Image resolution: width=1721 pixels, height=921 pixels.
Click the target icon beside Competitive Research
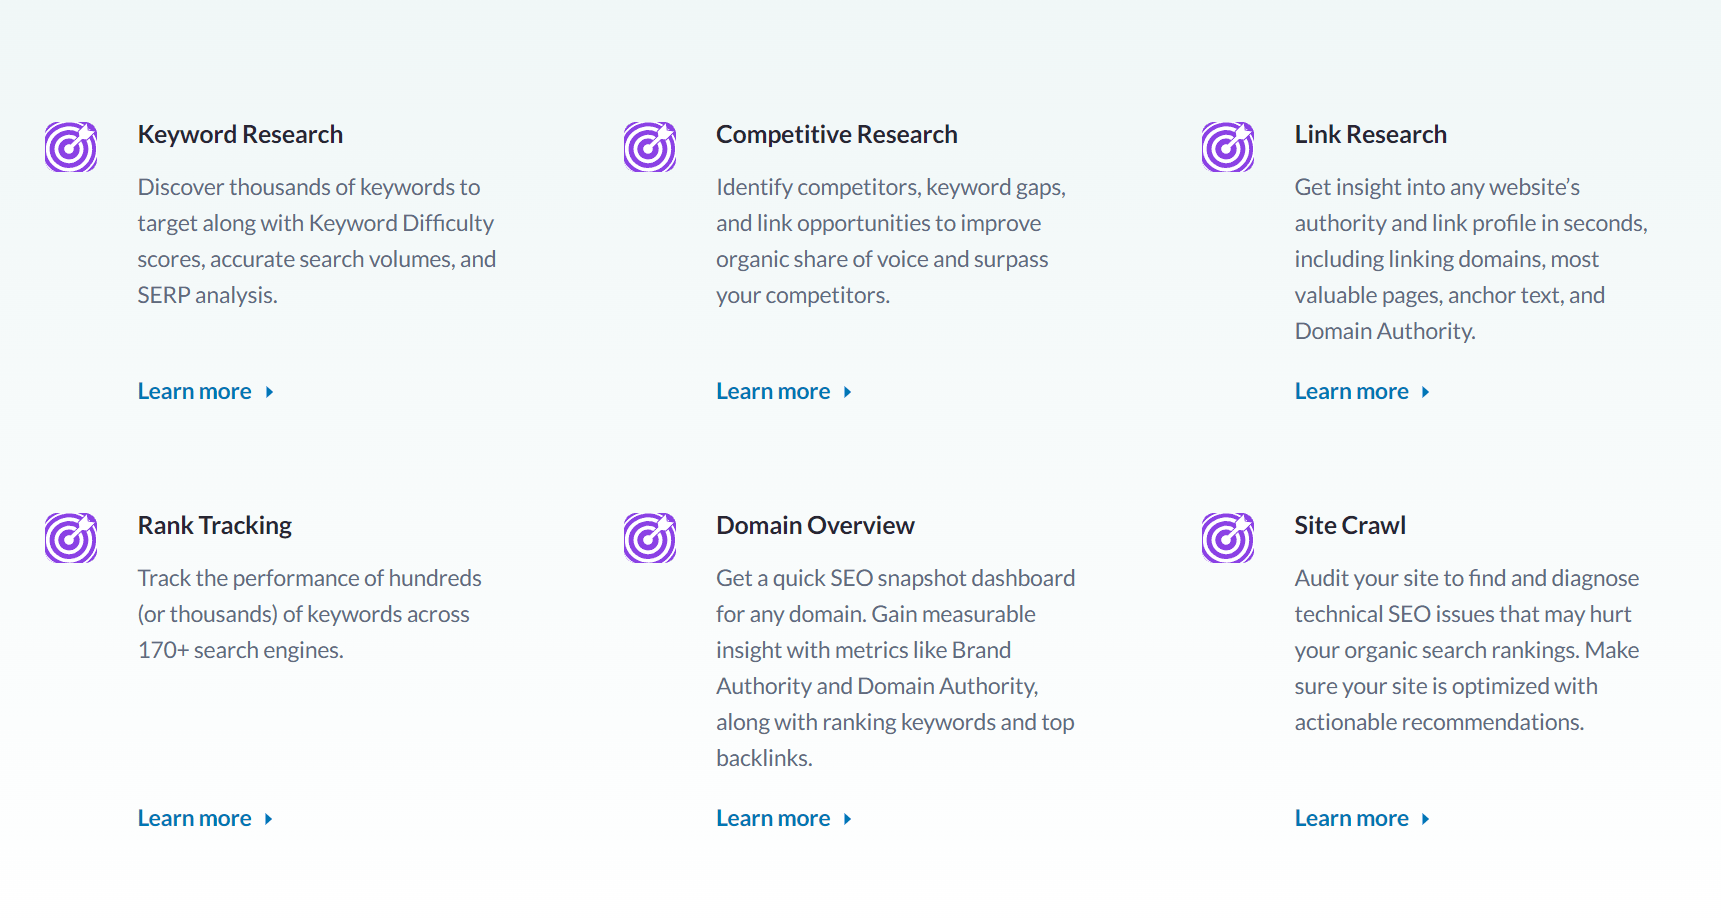(650, 147)
